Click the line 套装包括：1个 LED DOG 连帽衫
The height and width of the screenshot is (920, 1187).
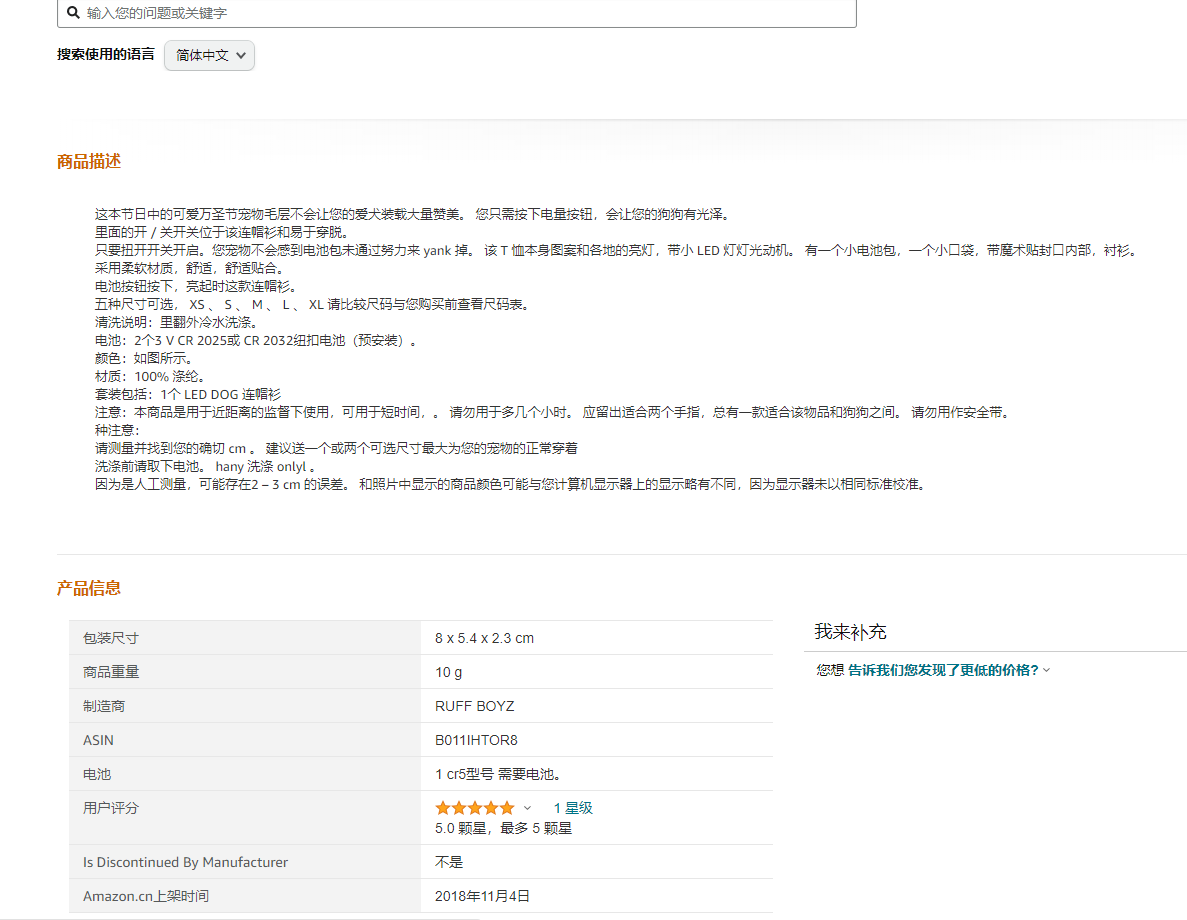click(188, 395)
